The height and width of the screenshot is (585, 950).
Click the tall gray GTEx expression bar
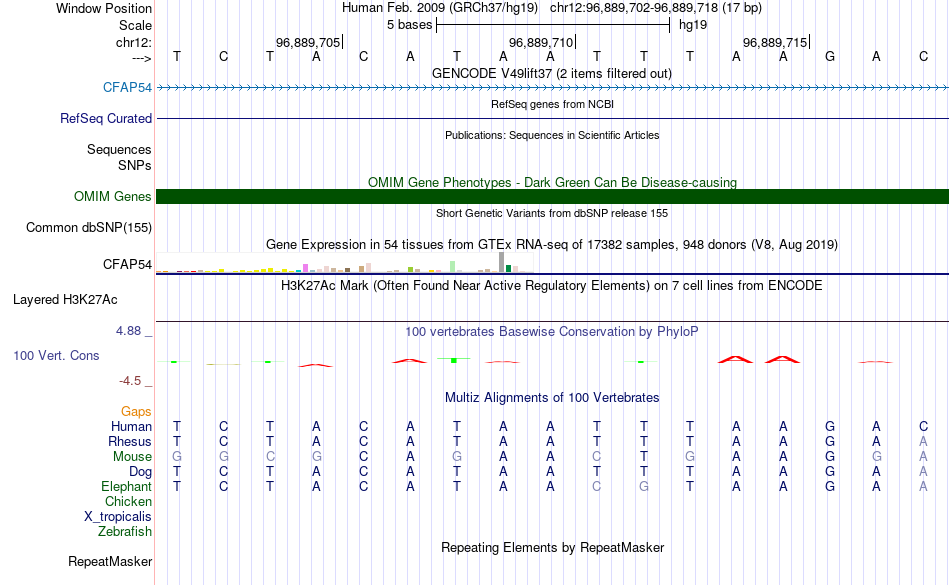(x=501, y=262)
